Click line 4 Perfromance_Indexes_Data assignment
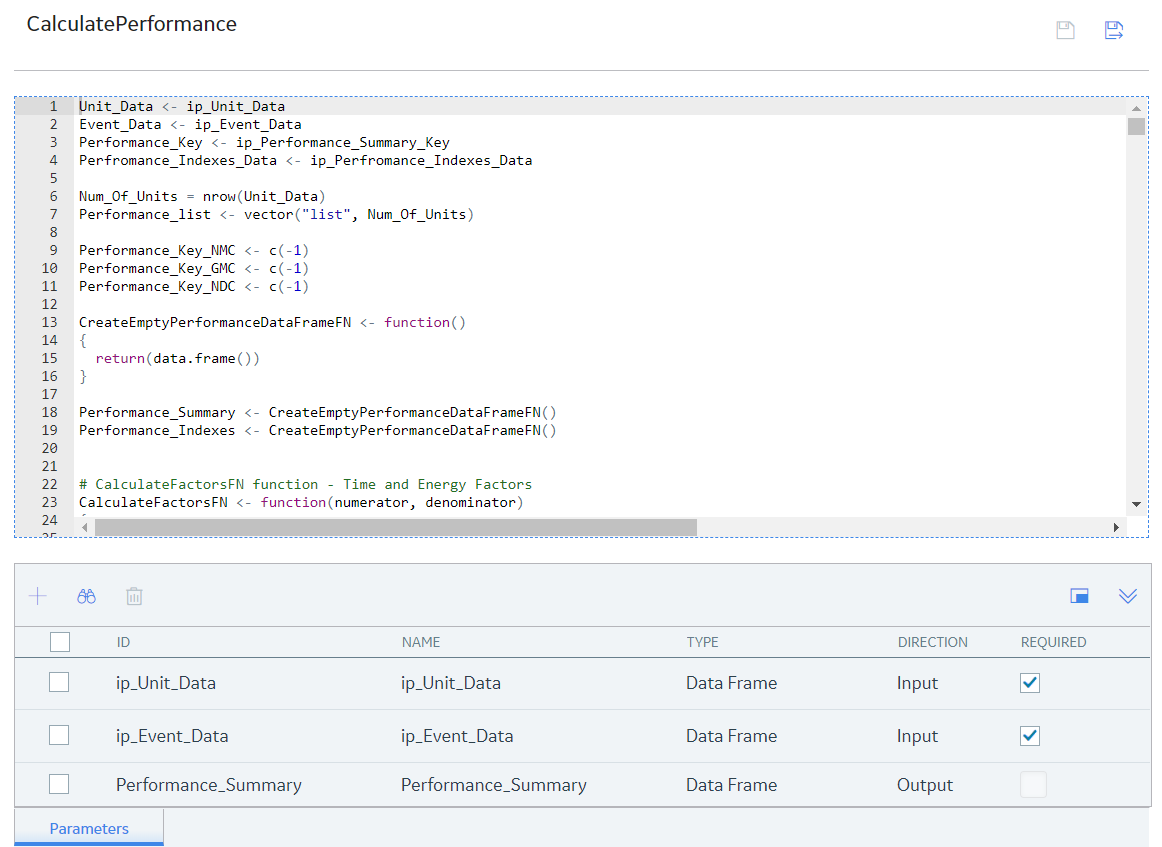1162x847 pixels. pos(305,160)
